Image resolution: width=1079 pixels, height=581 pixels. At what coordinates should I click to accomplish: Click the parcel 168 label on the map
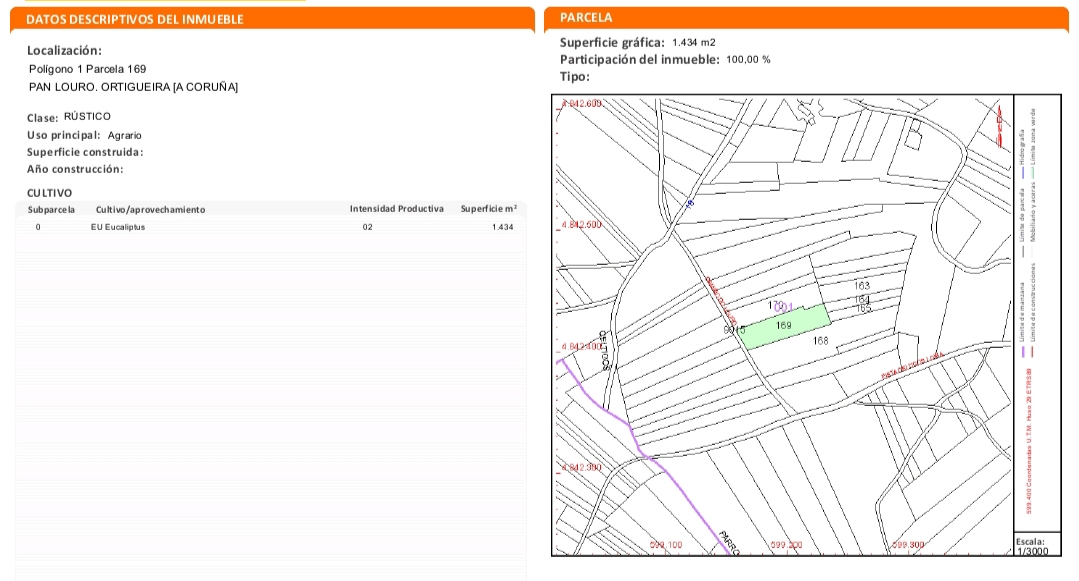click(x=821, y=342)
